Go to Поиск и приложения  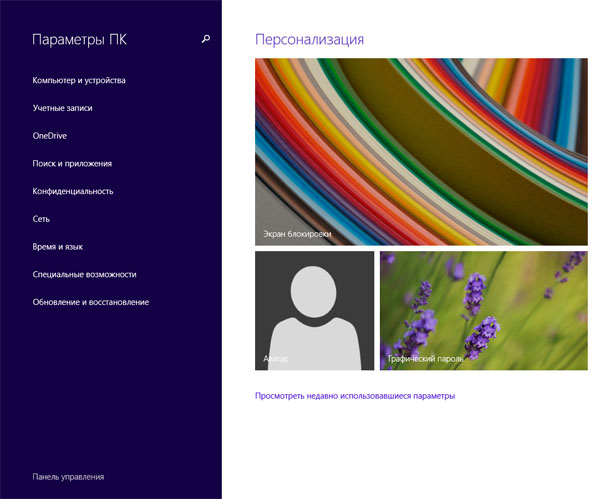point(72,163)
